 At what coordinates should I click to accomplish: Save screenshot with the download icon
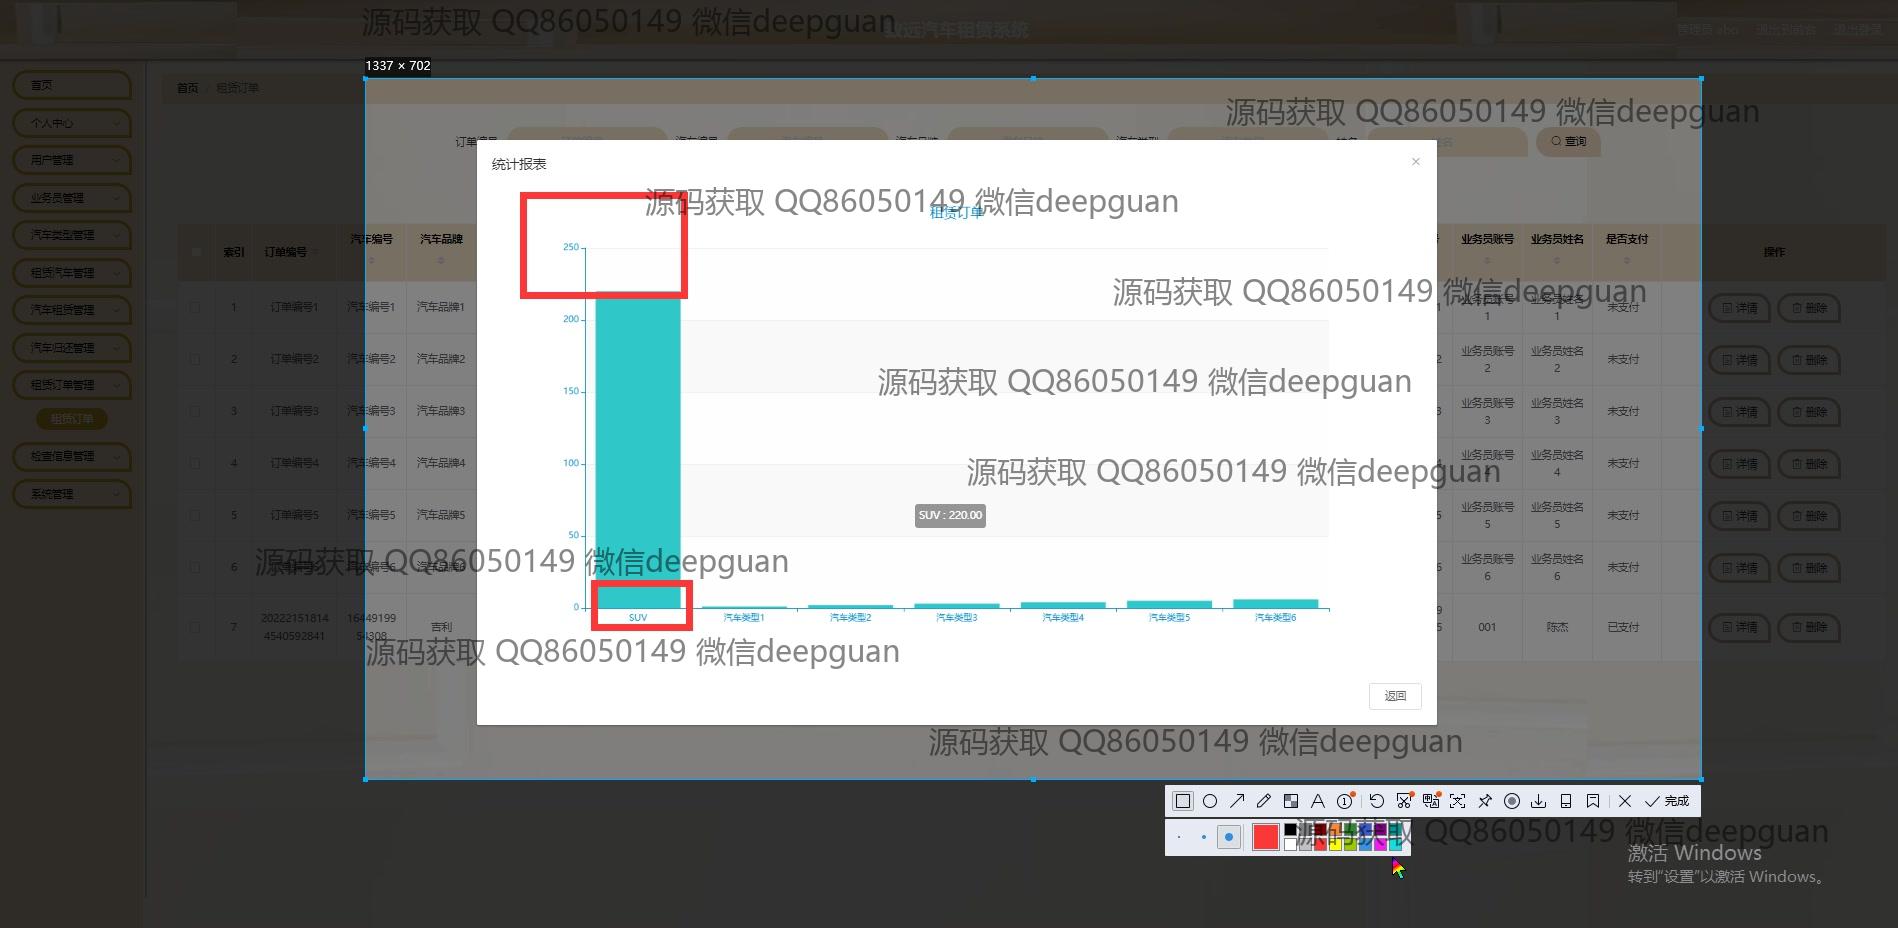point(1539,801)
